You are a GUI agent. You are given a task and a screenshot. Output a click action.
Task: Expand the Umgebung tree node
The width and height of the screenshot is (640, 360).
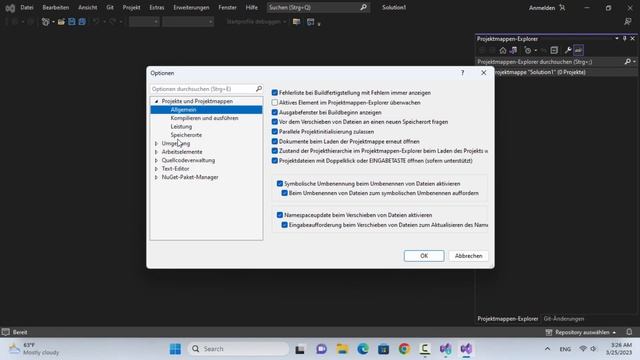(x=156, y=143)
